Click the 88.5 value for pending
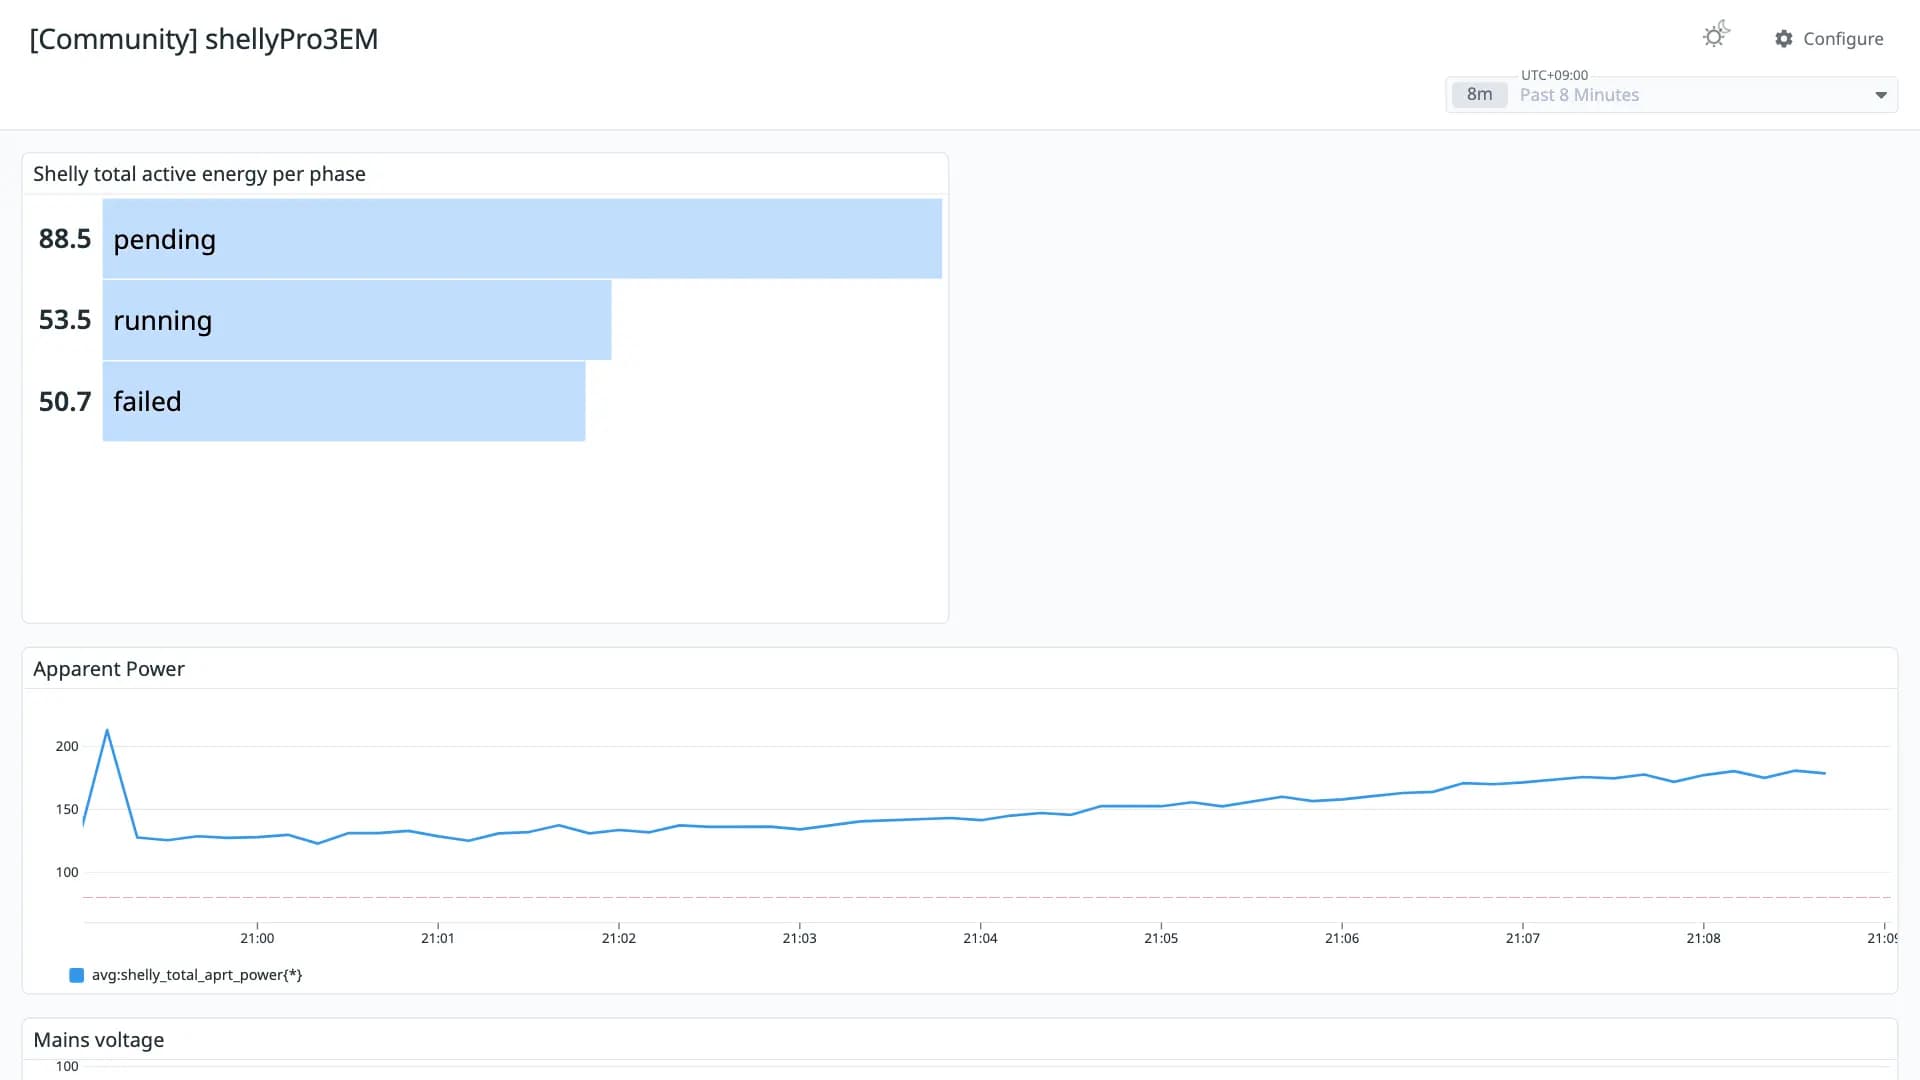Screen dimensions: 1920x1080 click(x=65, y=239)
